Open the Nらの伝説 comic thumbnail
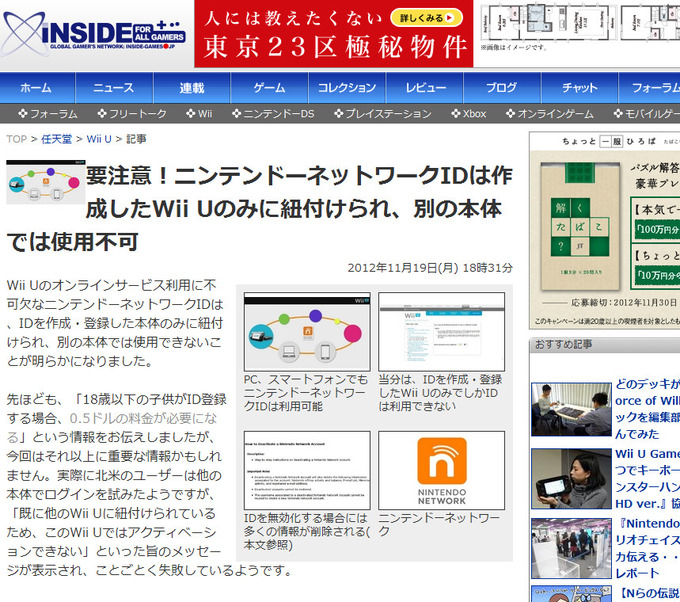Screen dimensions: 680x602 (x=571, y=594)
